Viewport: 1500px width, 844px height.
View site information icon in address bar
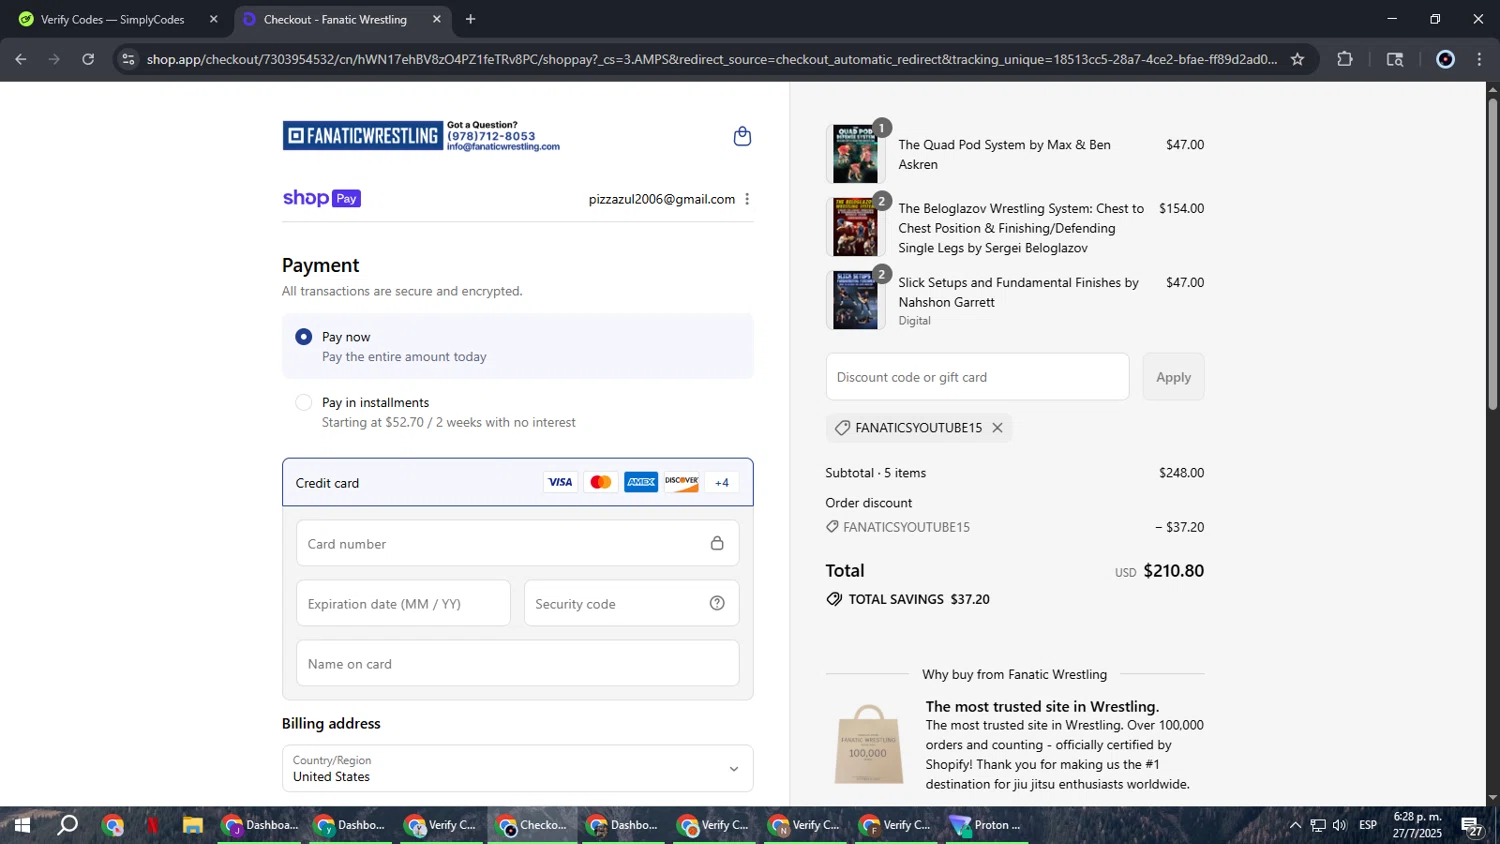tap(127, 59)
